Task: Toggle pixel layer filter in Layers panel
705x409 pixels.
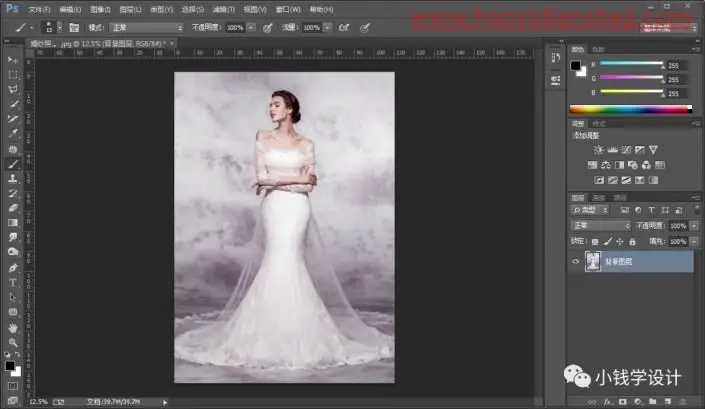Action: (x=625, y=210)
